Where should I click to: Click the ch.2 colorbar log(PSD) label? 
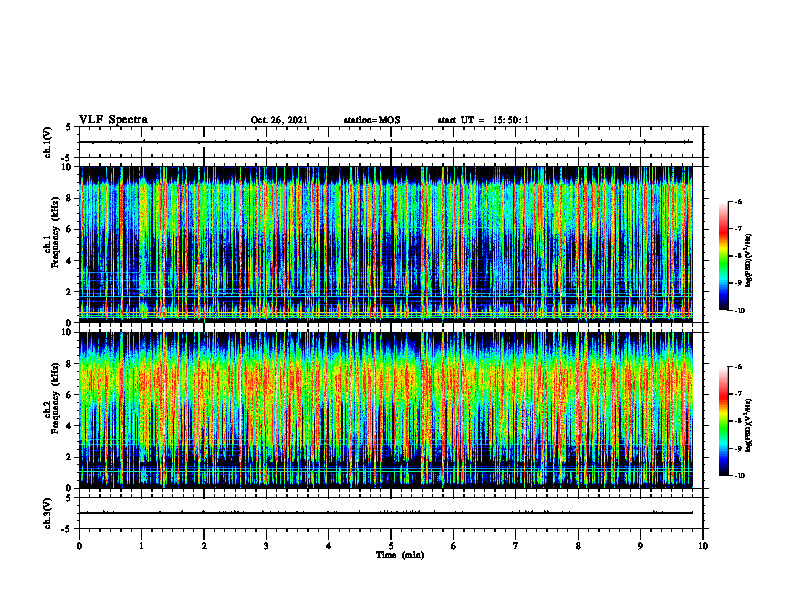point(749,426)
